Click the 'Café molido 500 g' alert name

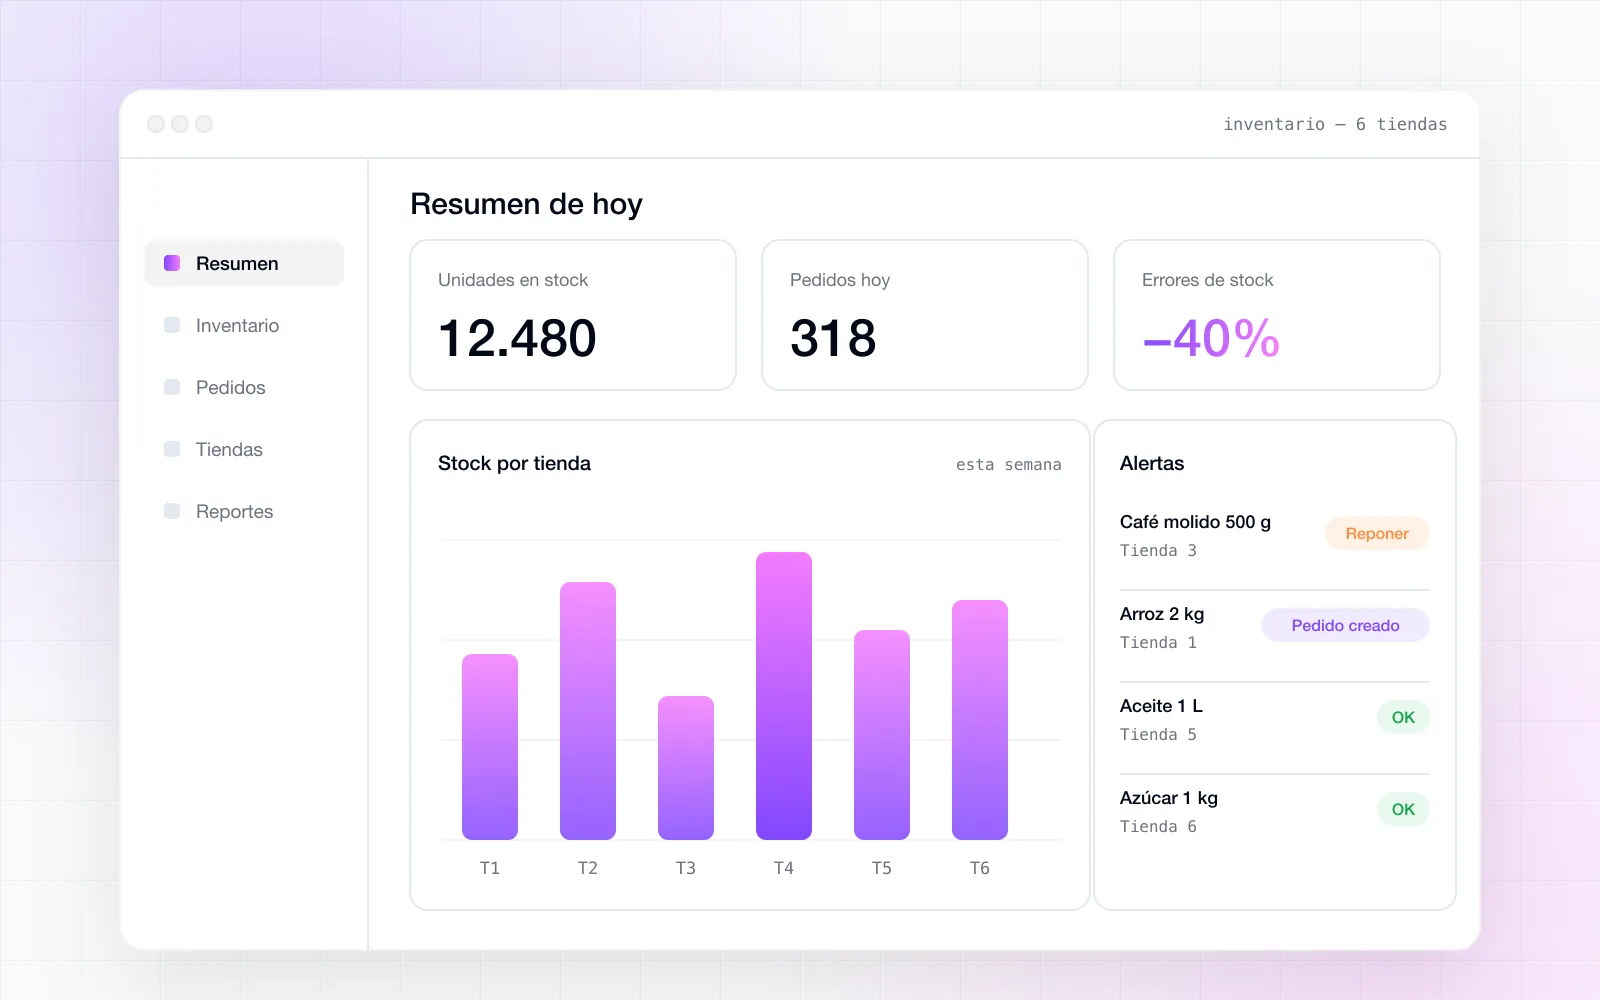coord(1195,522)
